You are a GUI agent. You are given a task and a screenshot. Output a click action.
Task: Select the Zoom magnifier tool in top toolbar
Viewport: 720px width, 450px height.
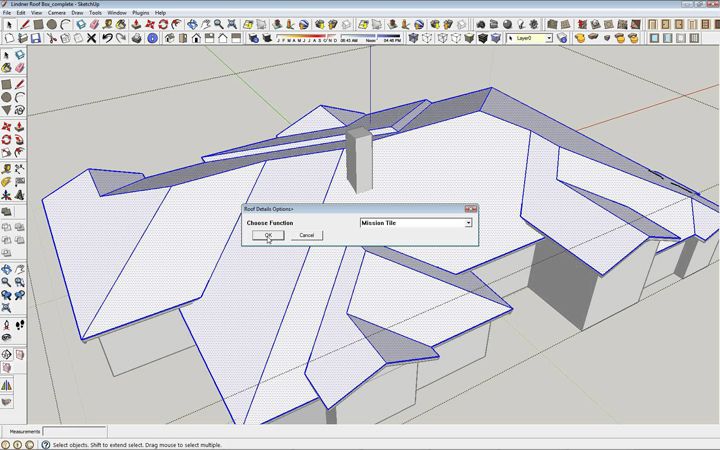pyautogui.click(x=219, y=24)
